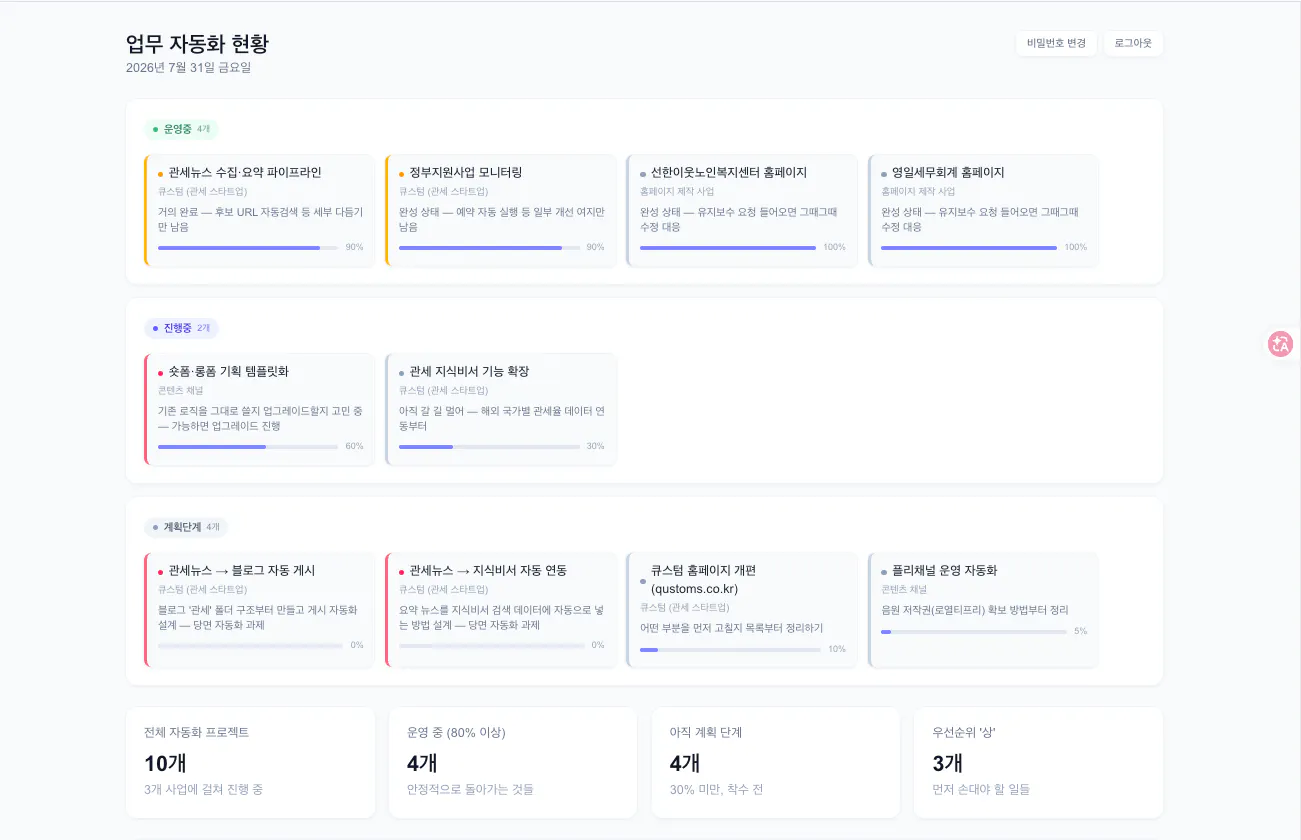Click progress bar of 관세뉴스 수집·요약 파이프라인

(x=248, y=247)
